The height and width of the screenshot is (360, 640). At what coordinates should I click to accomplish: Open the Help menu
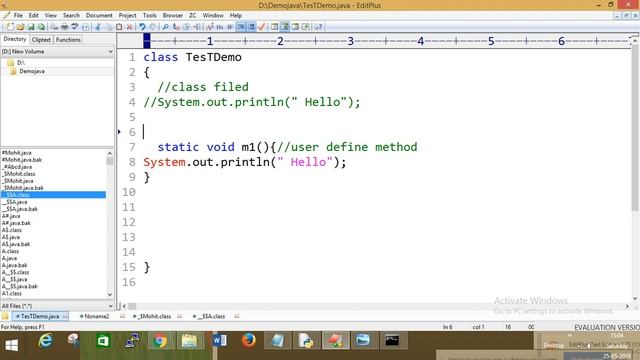point(236,16)
